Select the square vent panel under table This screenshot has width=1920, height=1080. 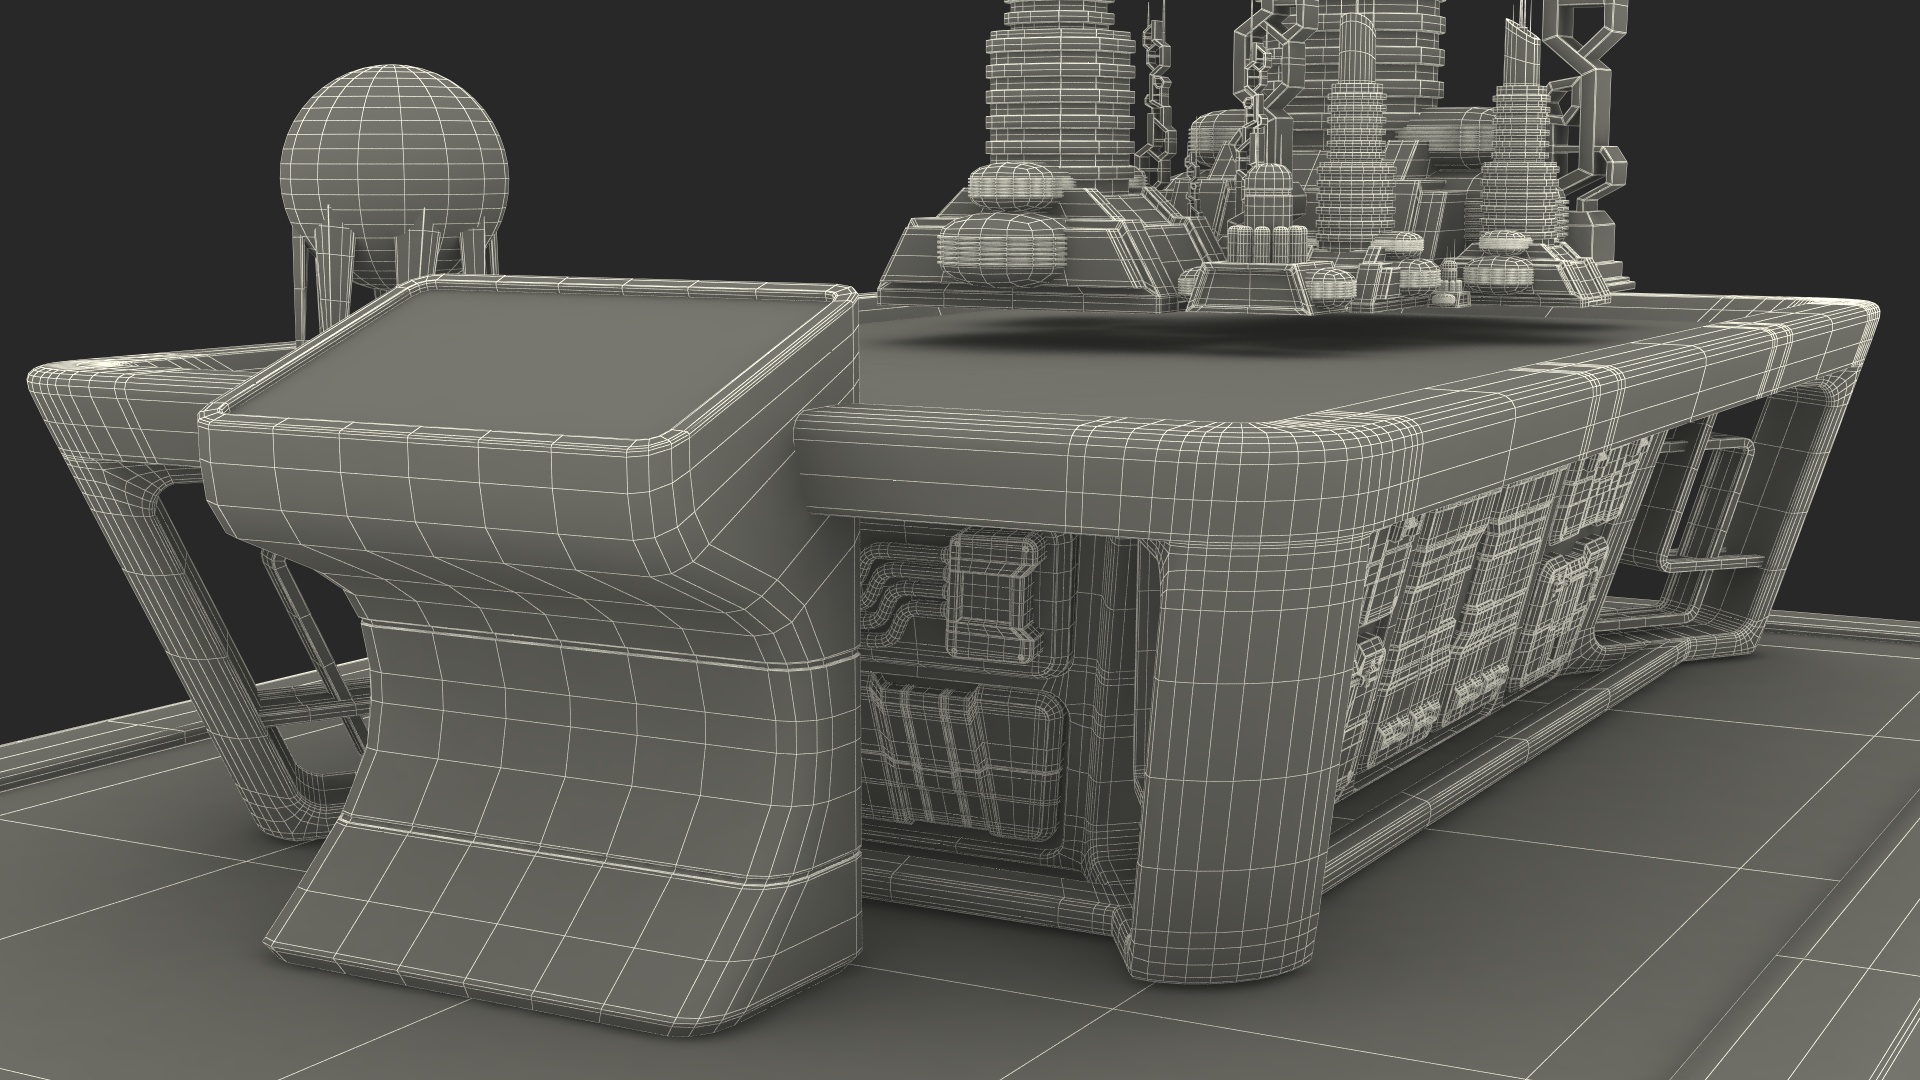[990, 595]
